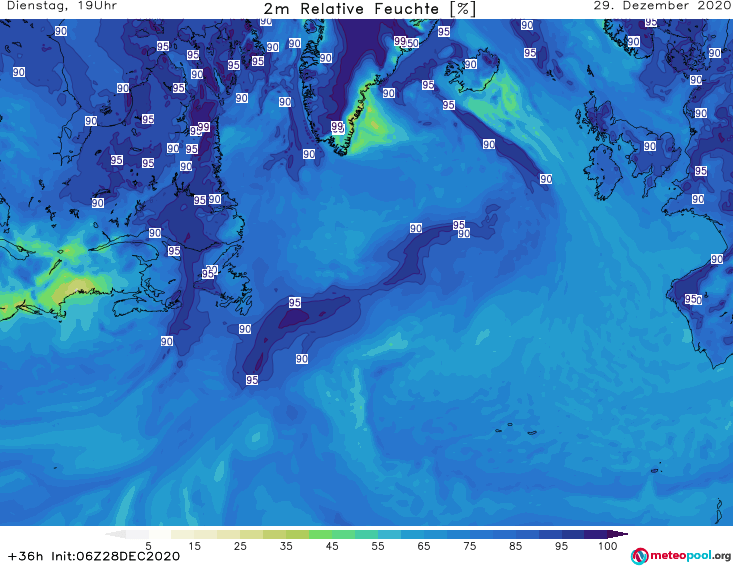
Task: Click the legend value '100'
Action: point(608,546)
